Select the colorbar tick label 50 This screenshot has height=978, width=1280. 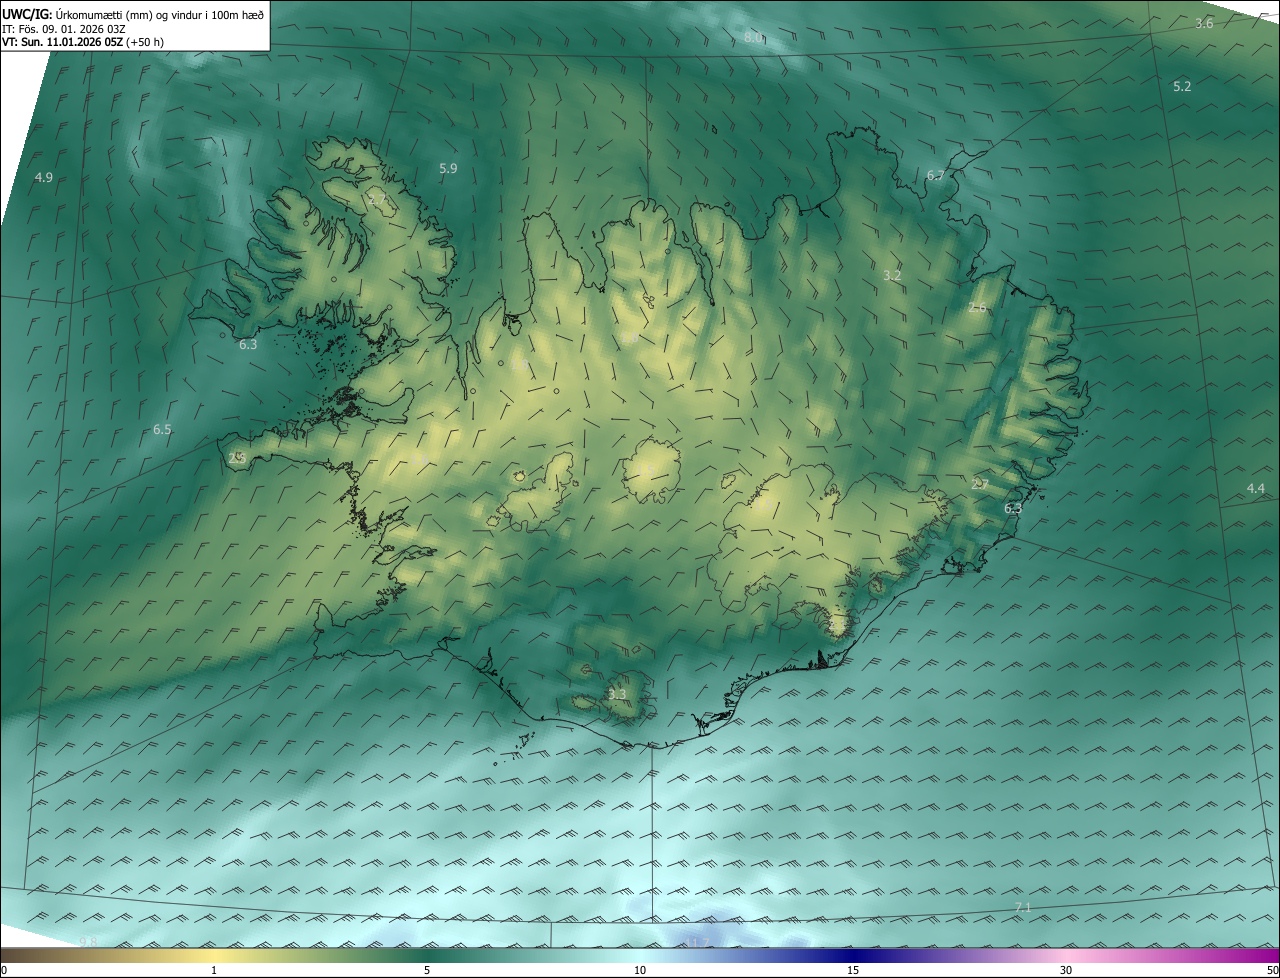(1272, 970)
